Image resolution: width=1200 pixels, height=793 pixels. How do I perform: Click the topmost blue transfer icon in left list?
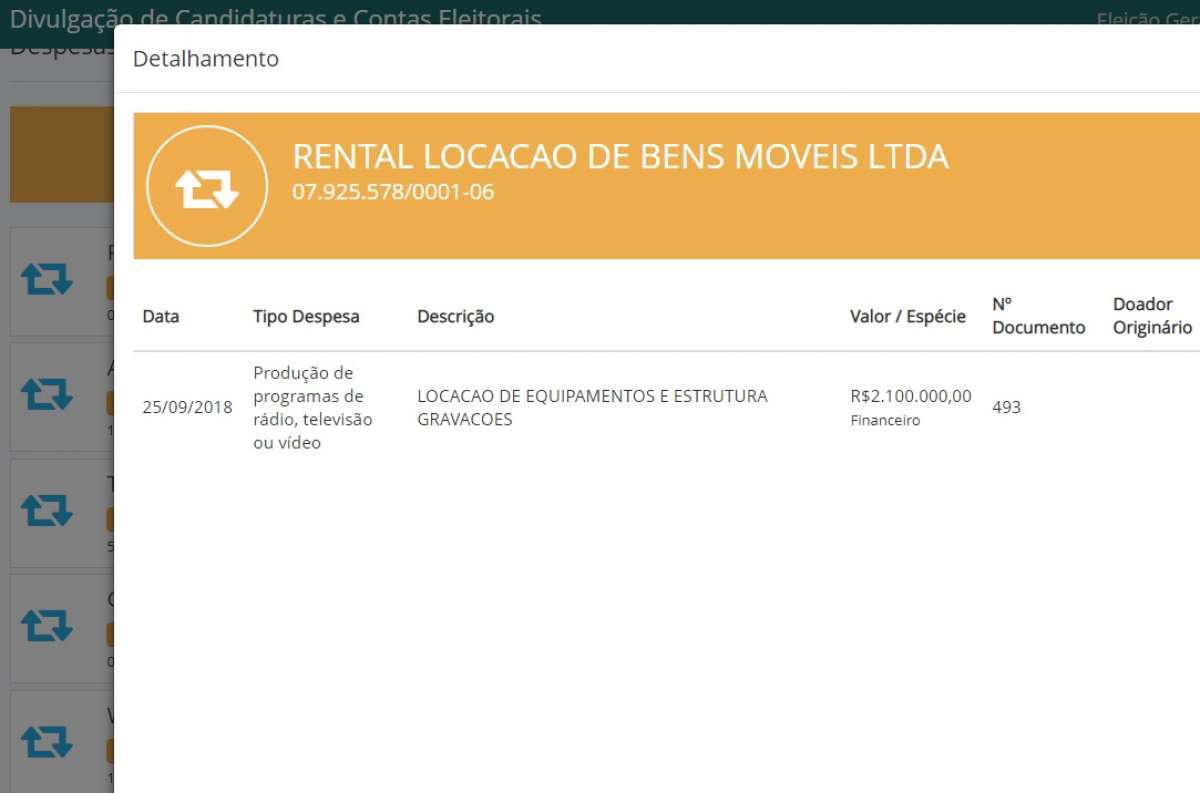click(47, 280)
